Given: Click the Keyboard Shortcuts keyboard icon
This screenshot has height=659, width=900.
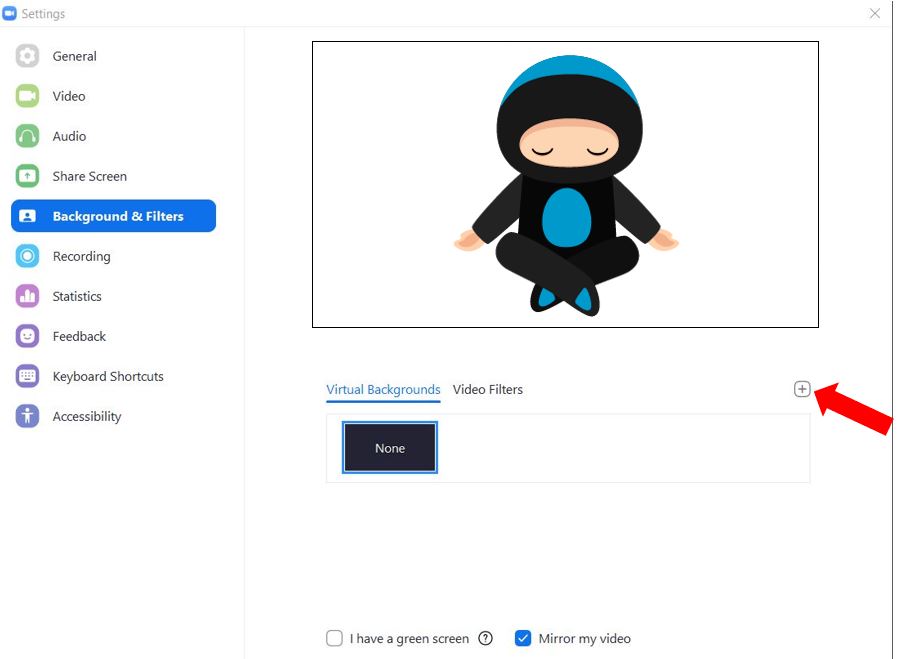Looking at the screenshot, I should click(x=27, y=376).
